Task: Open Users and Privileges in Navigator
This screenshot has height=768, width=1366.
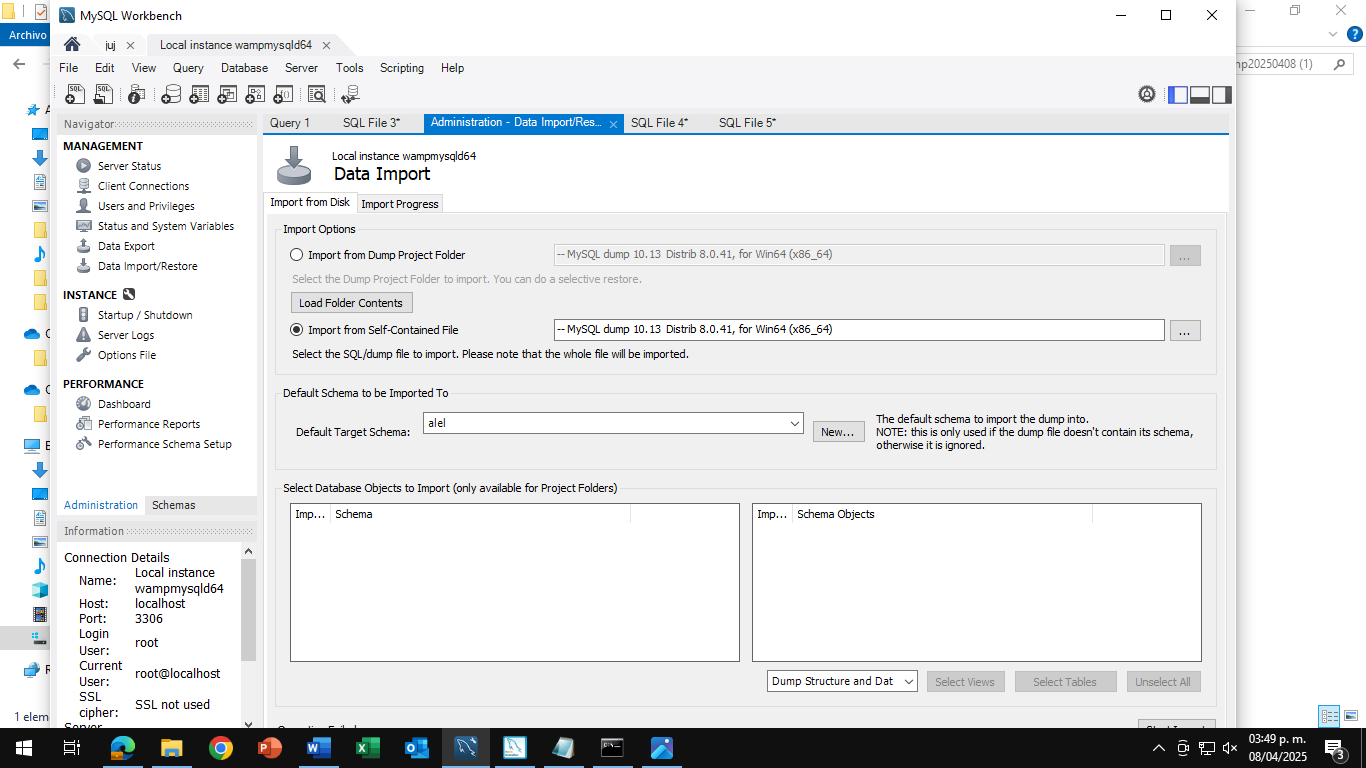Action: [146, 206]
